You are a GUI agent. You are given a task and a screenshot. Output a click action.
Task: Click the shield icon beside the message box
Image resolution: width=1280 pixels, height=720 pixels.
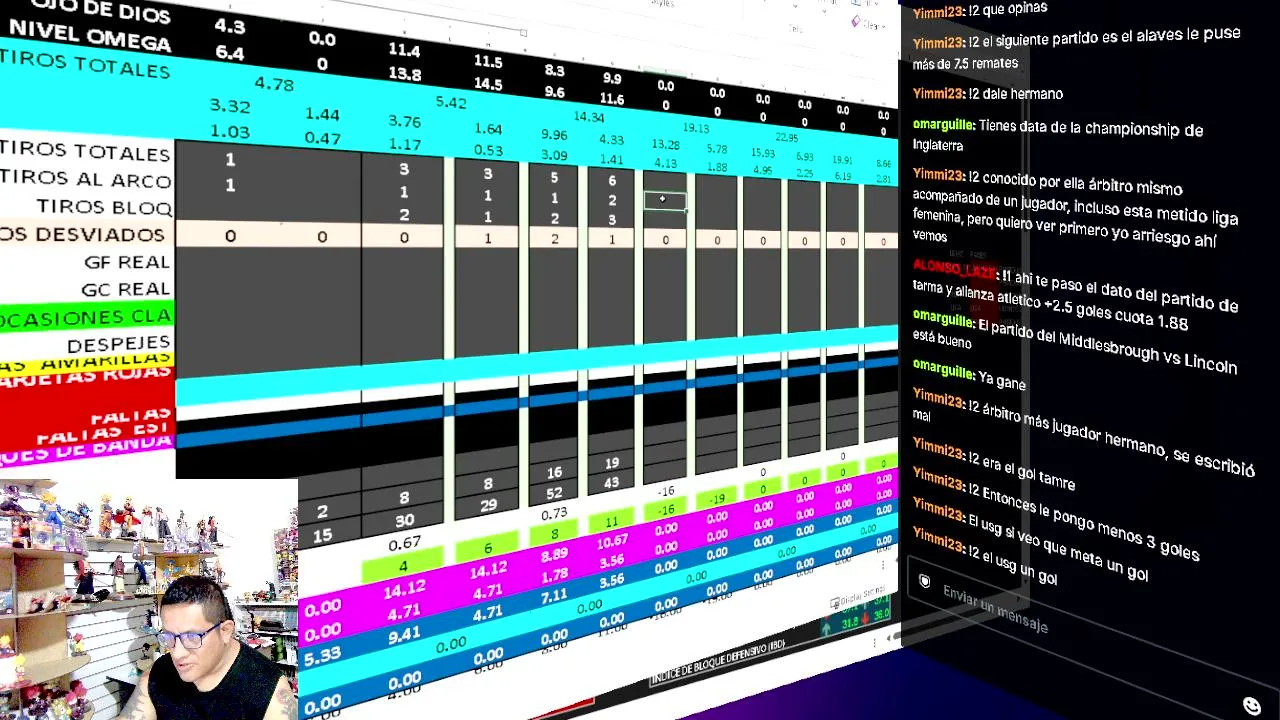point(925,581)
